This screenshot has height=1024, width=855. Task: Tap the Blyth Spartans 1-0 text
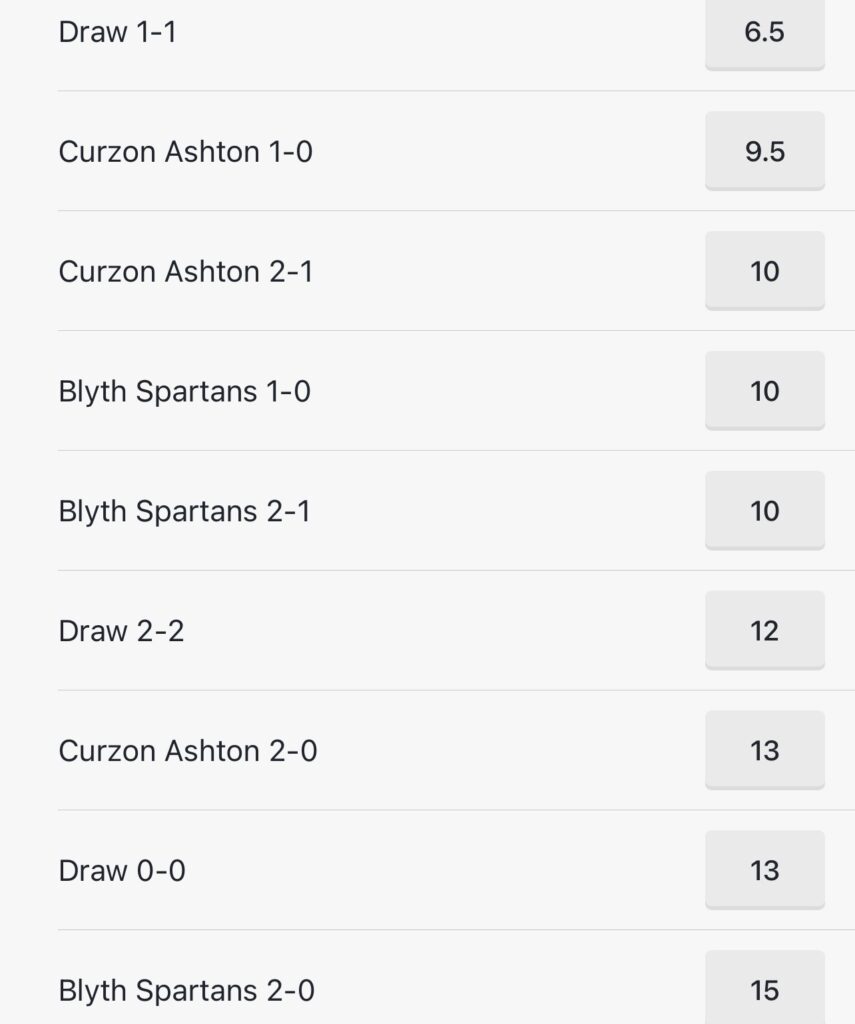pyautogui.click(x=184, y=392)
